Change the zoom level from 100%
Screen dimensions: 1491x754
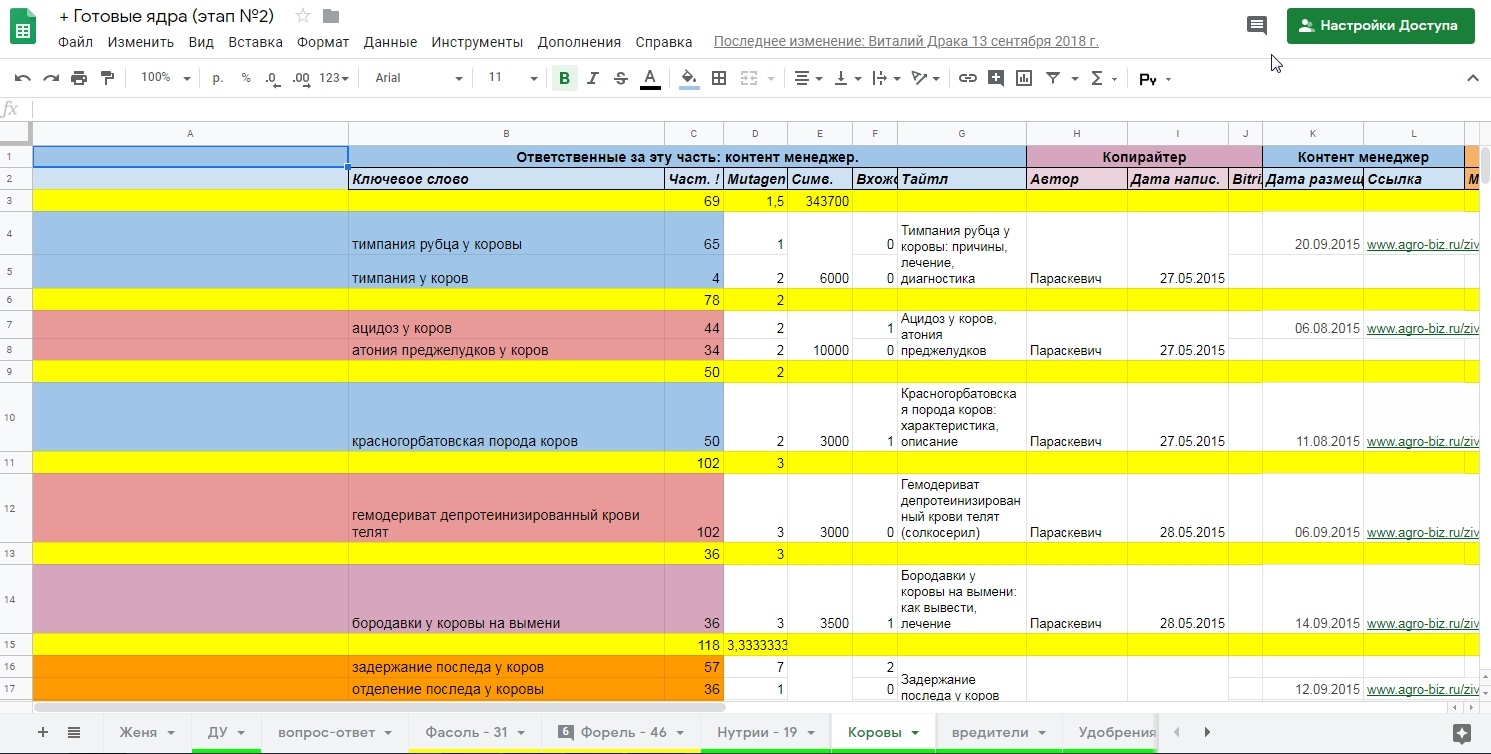click(166, 78)
